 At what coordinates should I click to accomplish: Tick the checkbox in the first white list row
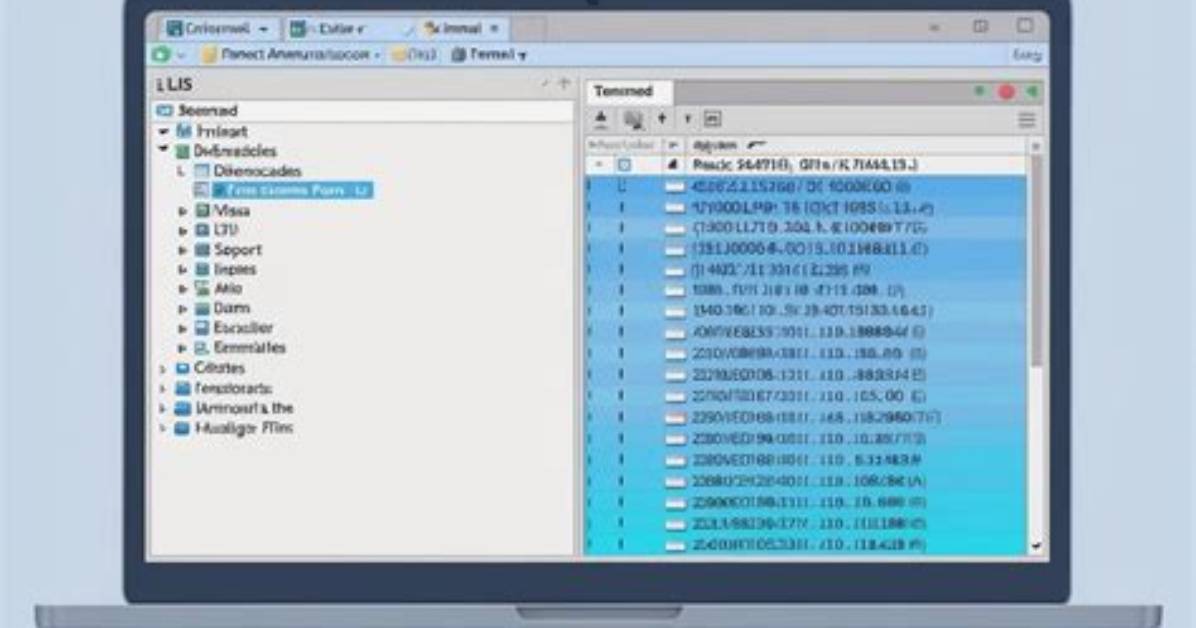pos(624,165)
